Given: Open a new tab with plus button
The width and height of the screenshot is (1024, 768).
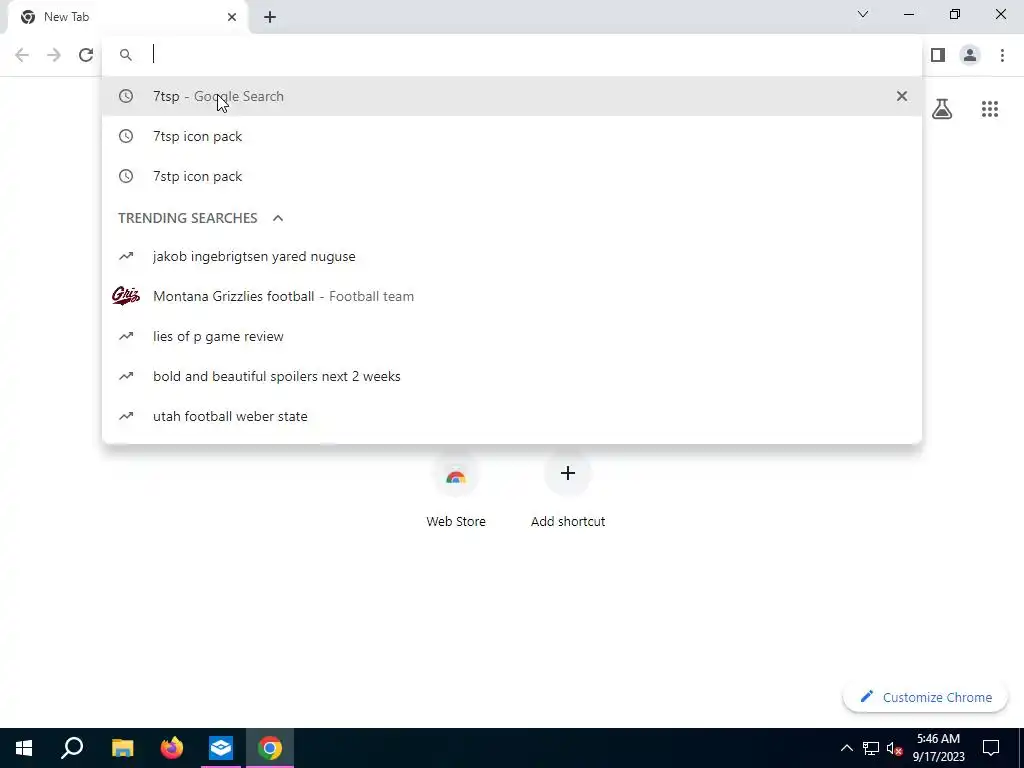Looking at the screenshot, I should (270, 17).
